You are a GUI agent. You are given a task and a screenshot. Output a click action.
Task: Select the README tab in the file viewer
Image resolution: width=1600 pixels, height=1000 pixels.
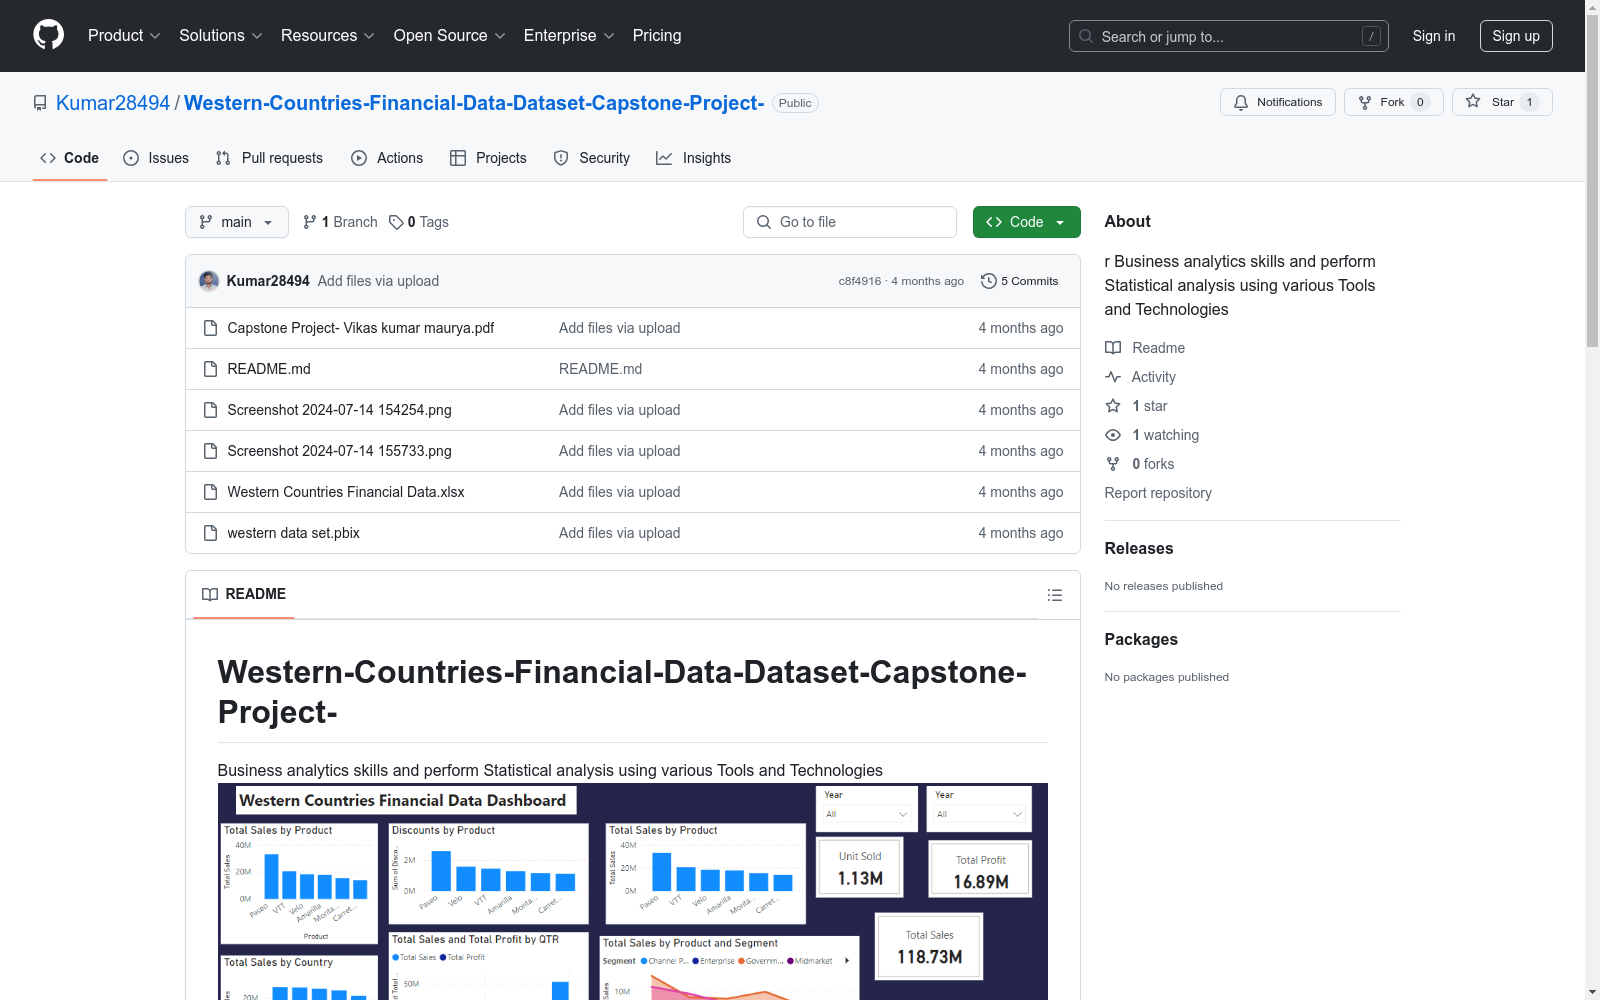click(244, 594)
